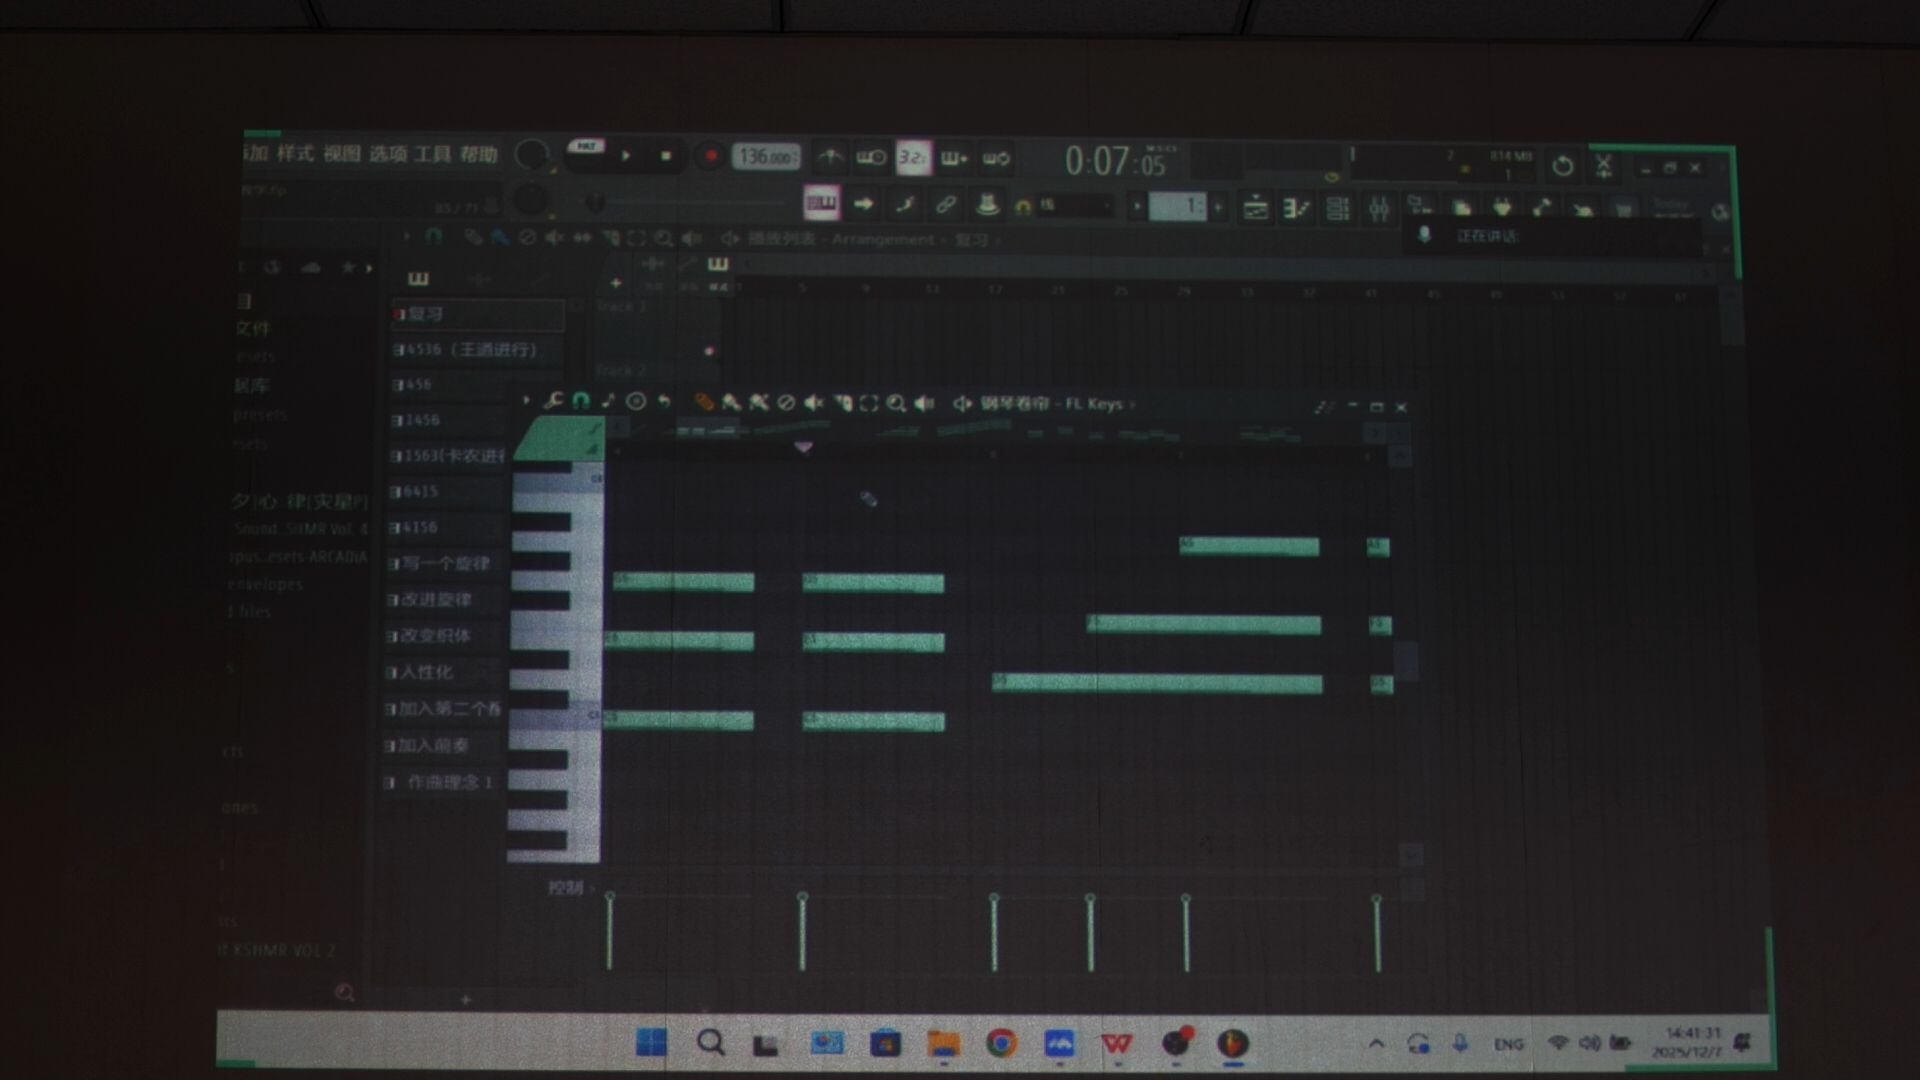Adjust the master volume knob
Viewport: 1920px width, 1080px height.
click(531, 155)
